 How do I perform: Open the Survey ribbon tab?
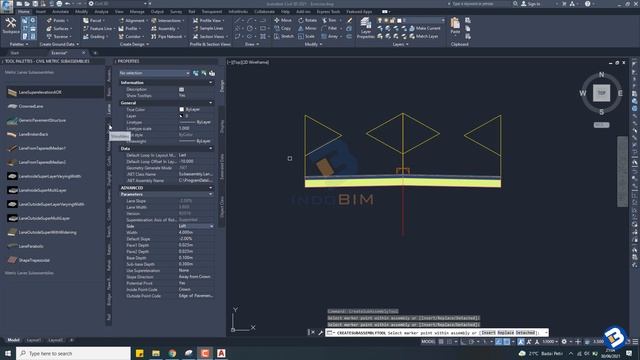pyautogui.click(x=176, y=11)
